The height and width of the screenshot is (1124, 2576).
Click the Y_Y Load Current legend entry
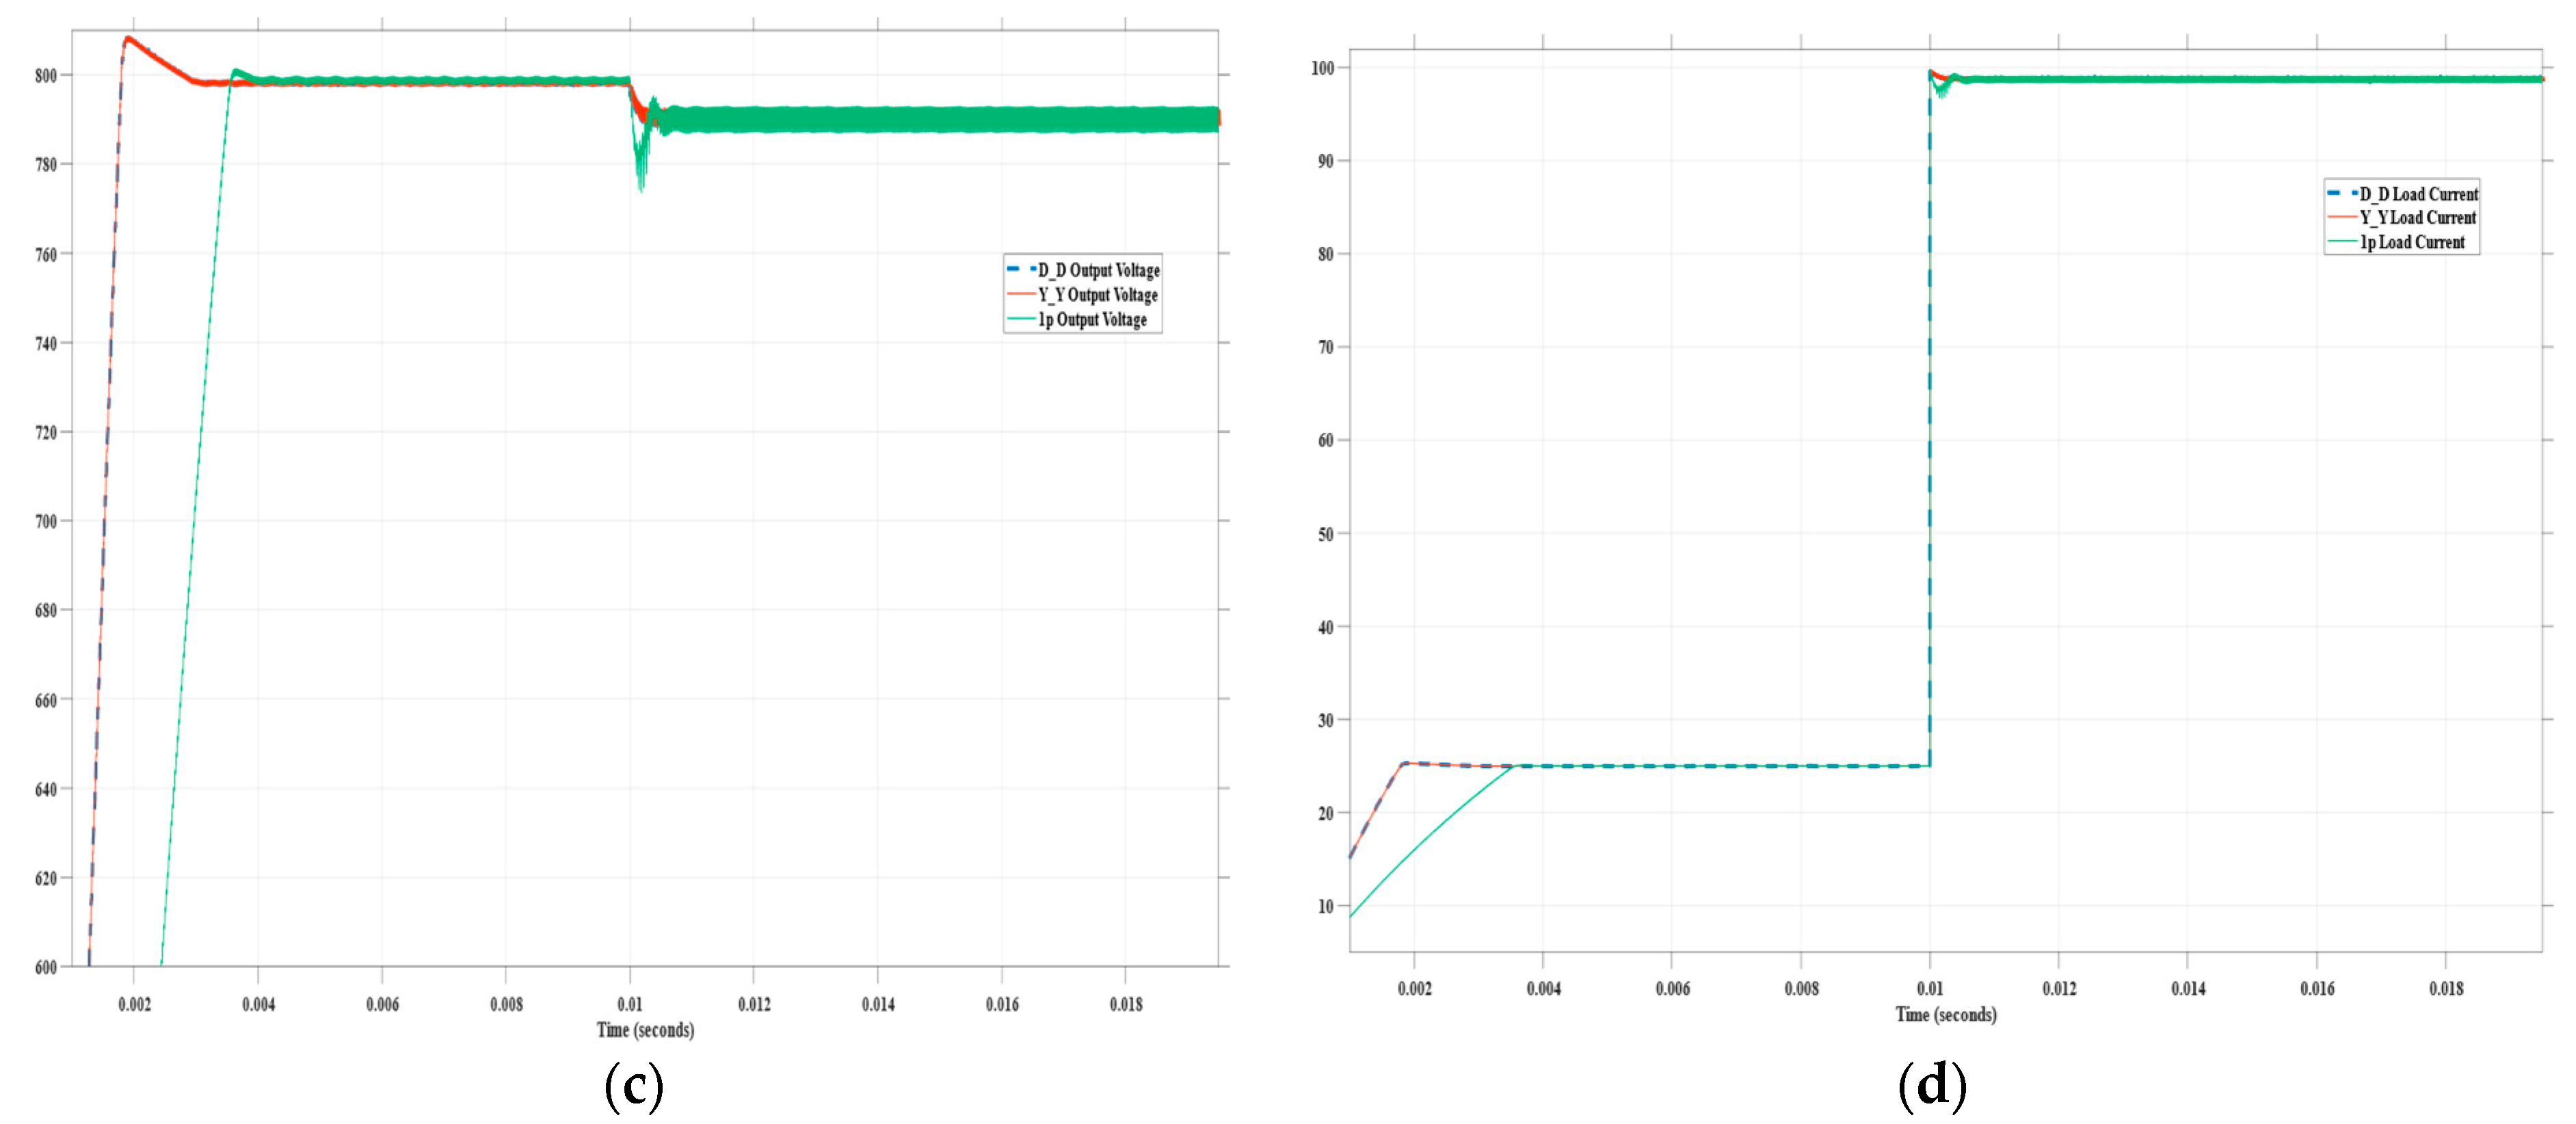coord(2417,218)
